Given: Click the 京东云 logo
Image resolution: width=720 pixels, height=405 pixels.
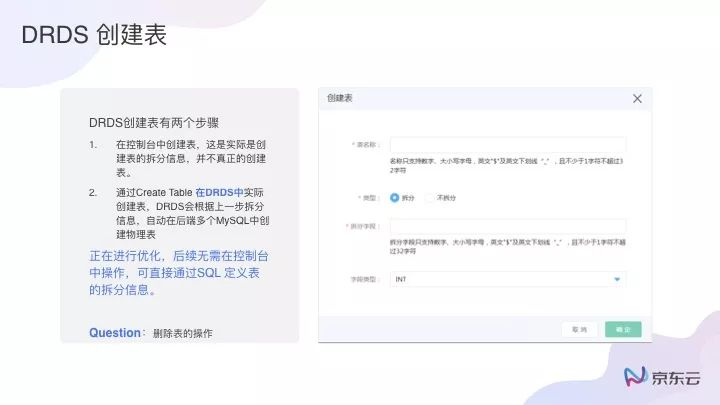Looking at the screenshot, I should pos(662,377).
